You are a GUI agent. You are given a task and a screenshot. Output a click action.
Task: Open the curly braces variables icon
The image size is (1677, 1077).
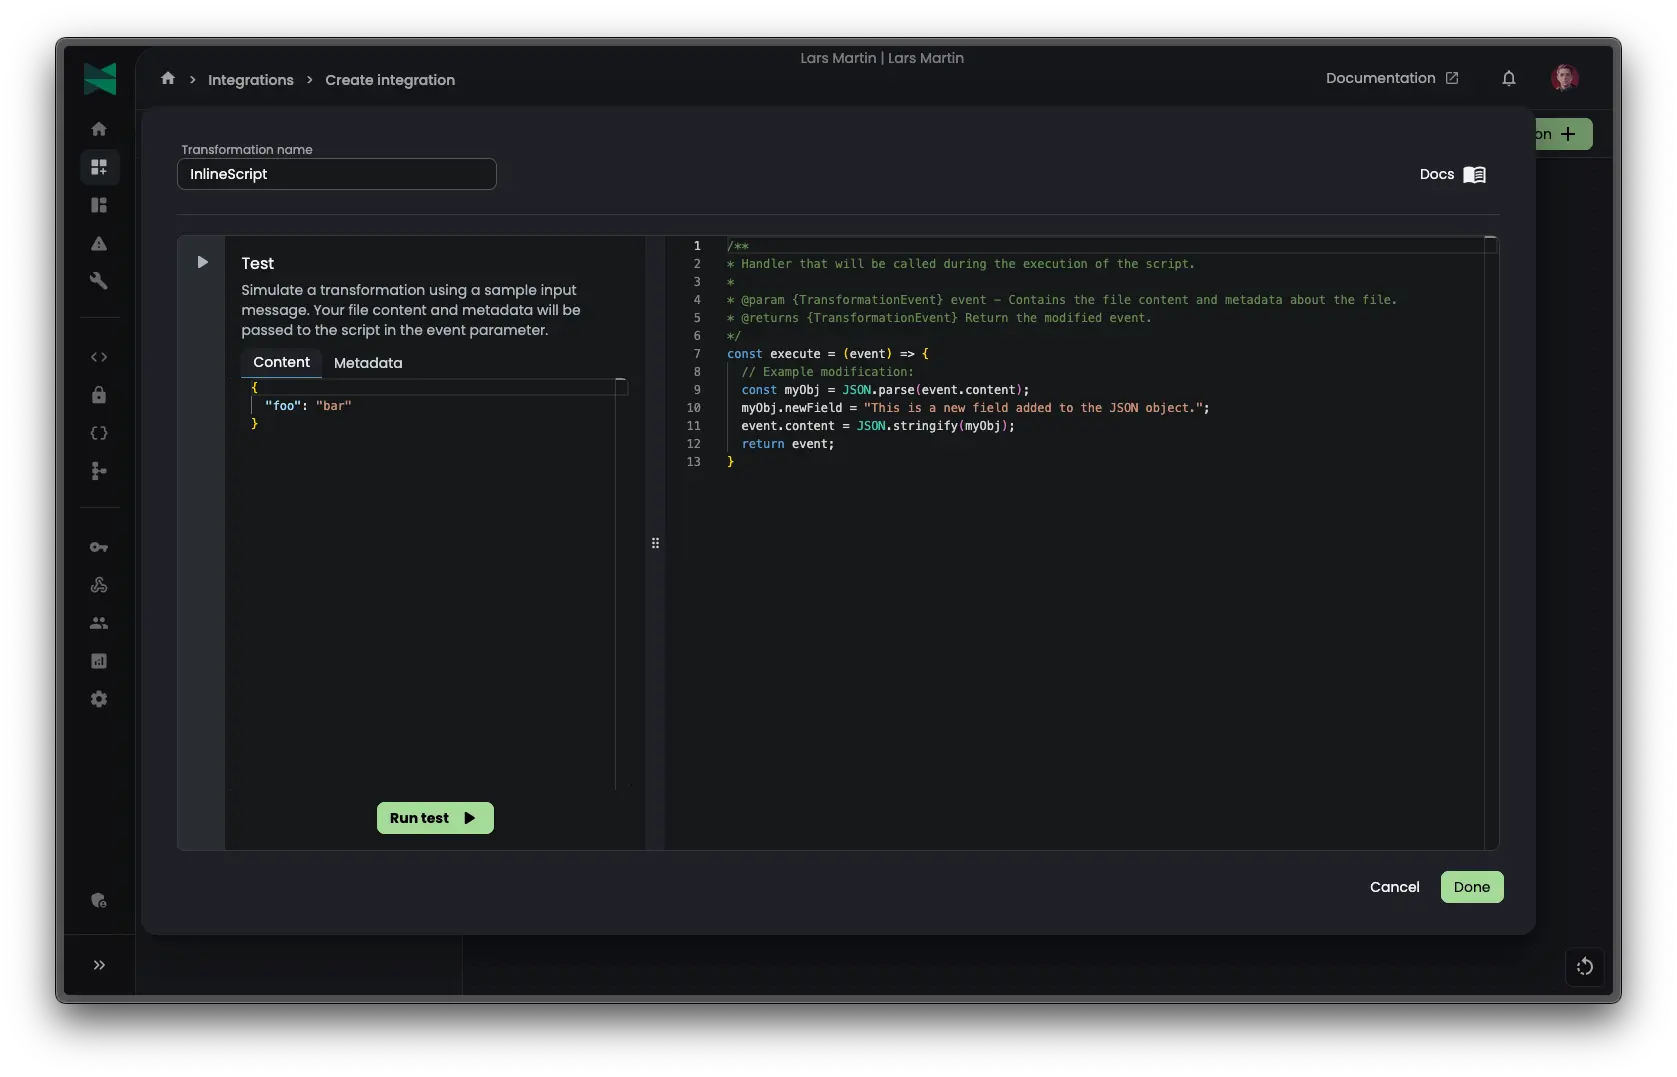(99, 433)
